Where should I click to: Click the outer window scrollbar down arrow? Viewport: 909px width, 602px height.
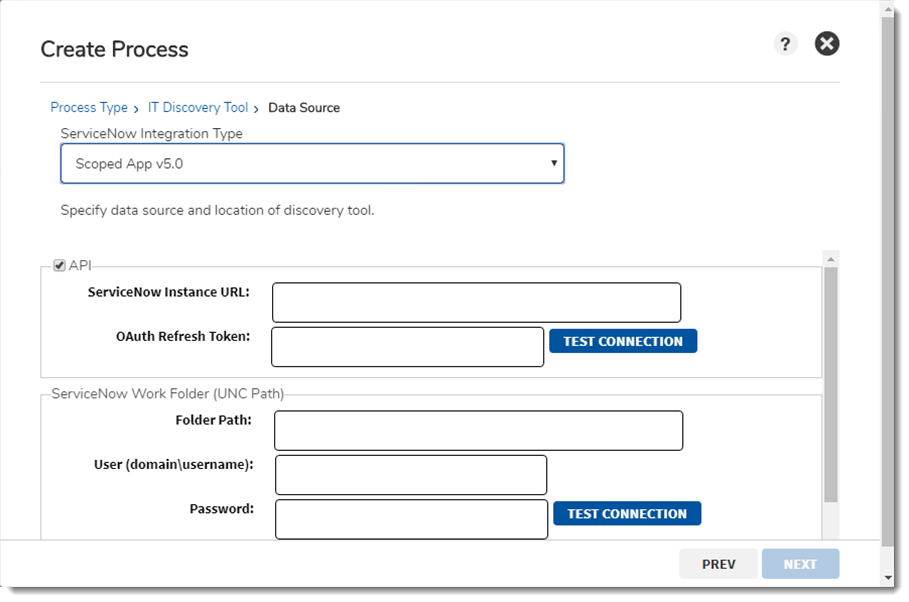[888, 578]
